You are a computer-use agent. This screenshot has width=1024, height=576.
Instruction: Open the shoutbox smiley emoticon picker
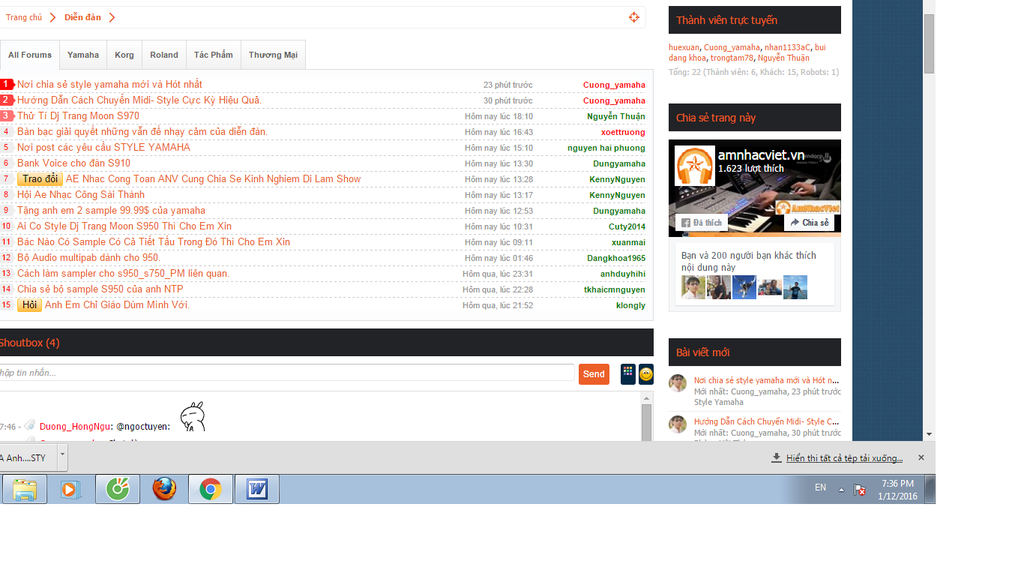[646, 374]
